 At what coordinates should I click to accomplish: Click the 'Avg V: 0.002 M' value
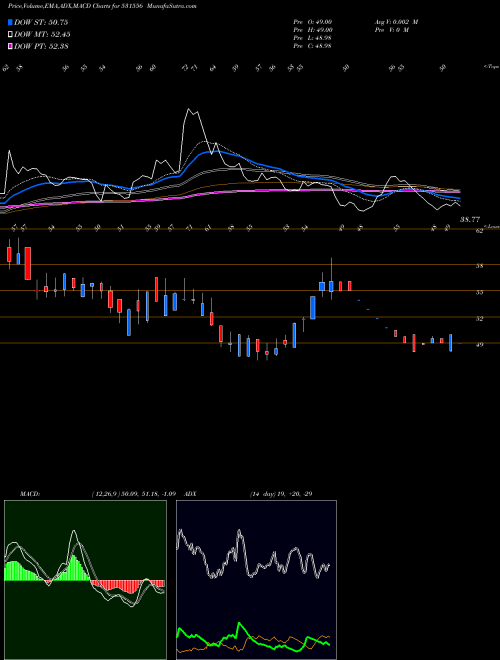pos(396,22)
